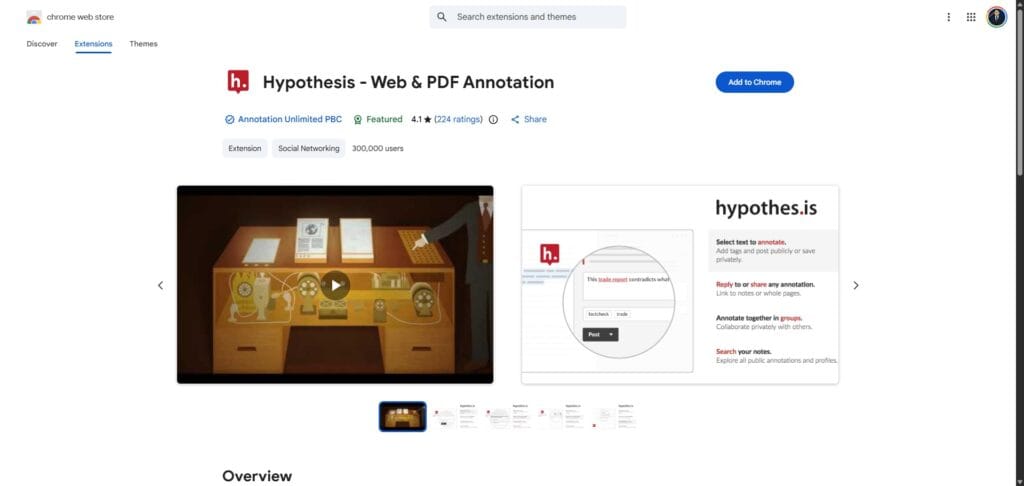The height and width of the screenshot is (486, 1024).
Task: Select the third screenshot thumbnail
Action: point(509,417)
